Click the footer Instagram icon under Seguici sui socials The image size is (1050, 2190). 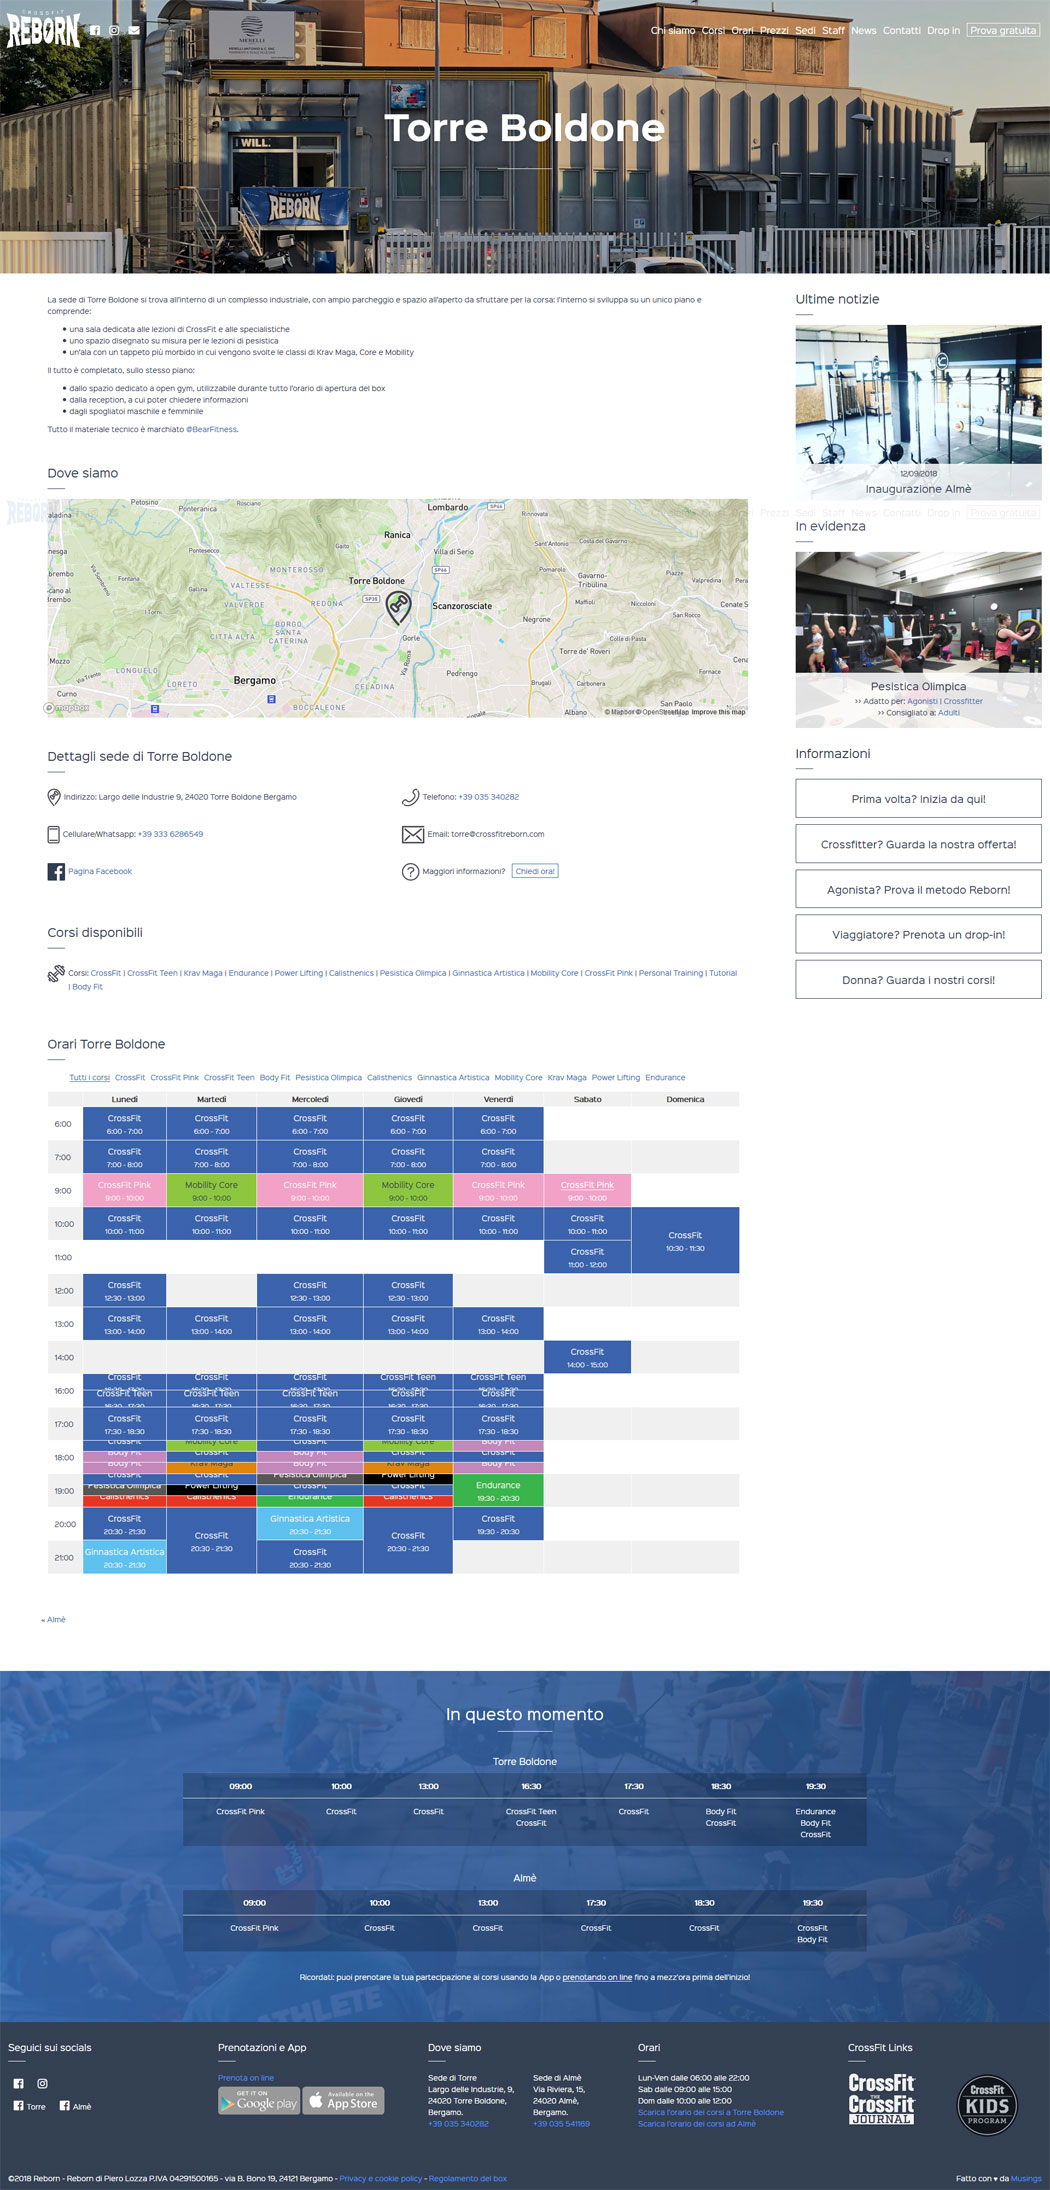click(x=42, y=2084)
